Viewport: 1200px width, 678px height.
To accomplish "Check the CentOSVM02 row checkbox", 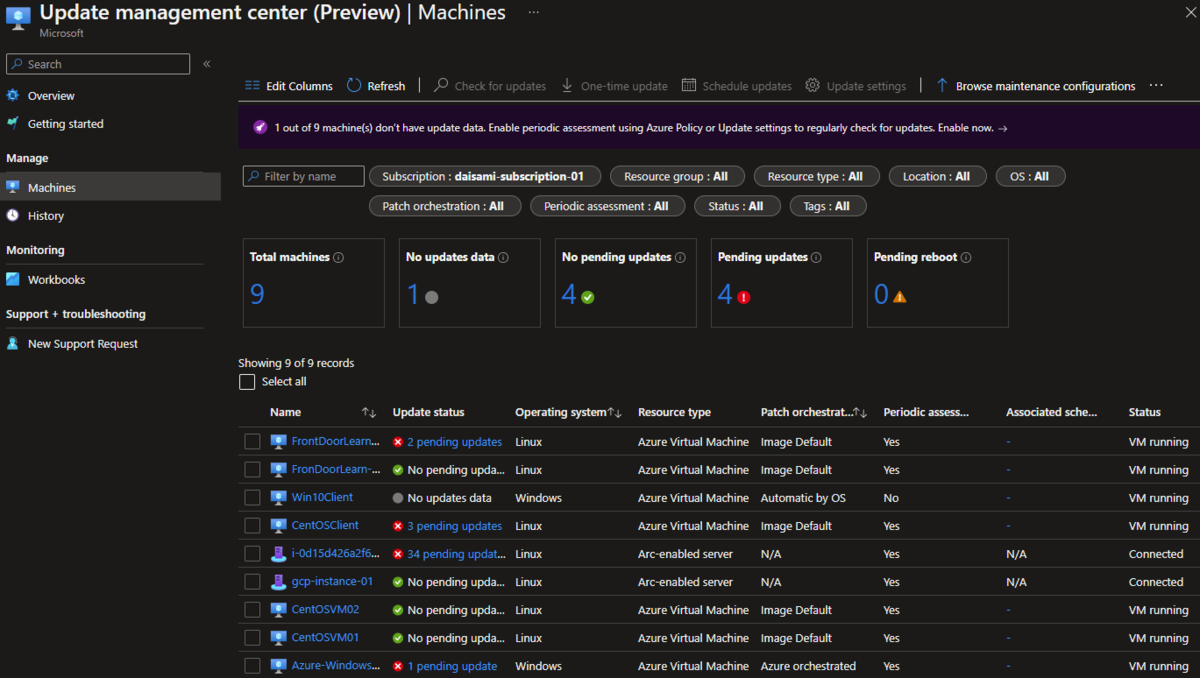I will pos(252,610).
